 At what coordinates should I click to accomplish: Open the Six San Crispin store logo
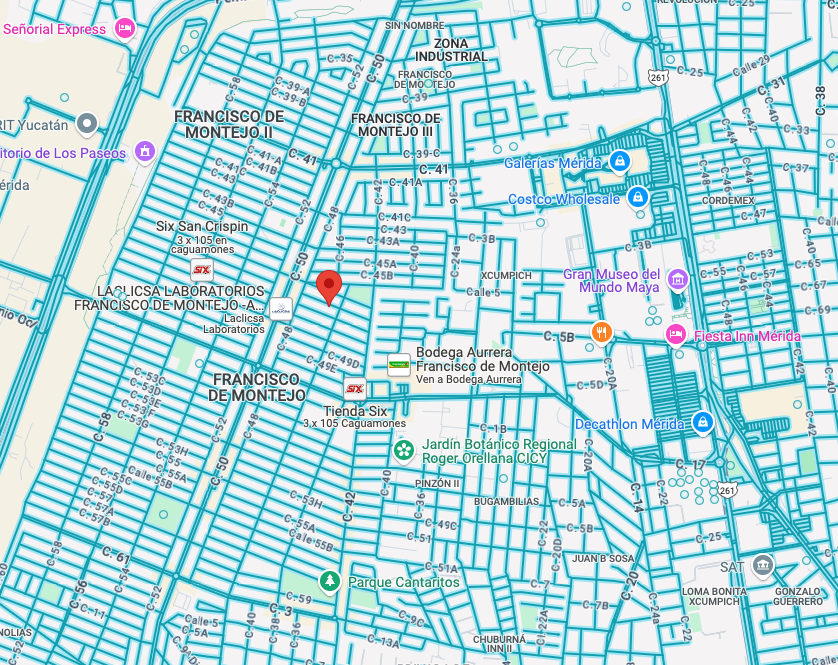point(201,270)
